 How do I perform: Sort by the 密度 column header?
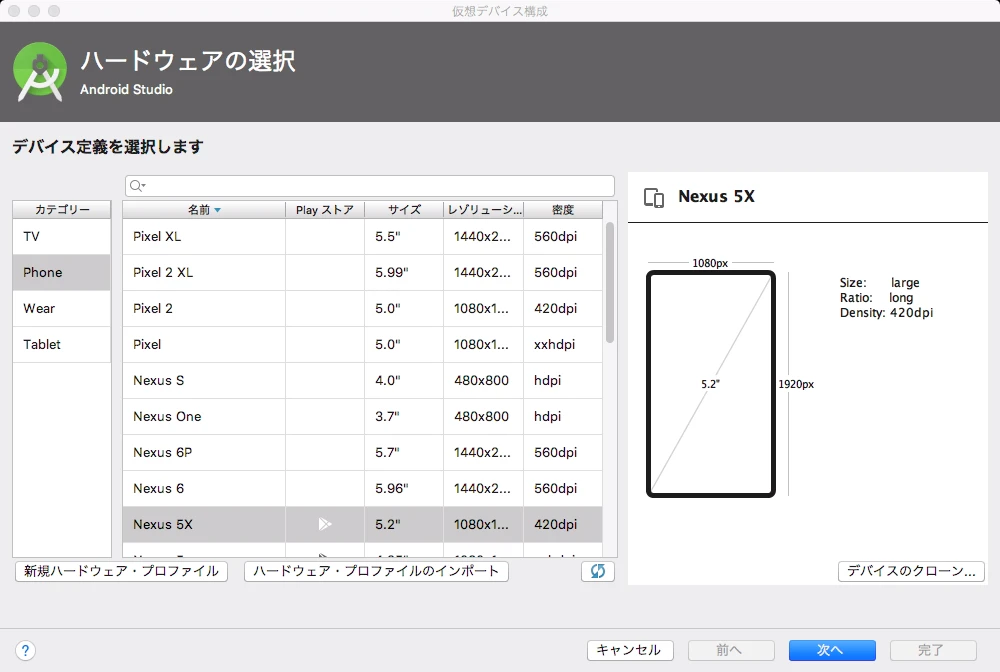click(x=562, y=210)
